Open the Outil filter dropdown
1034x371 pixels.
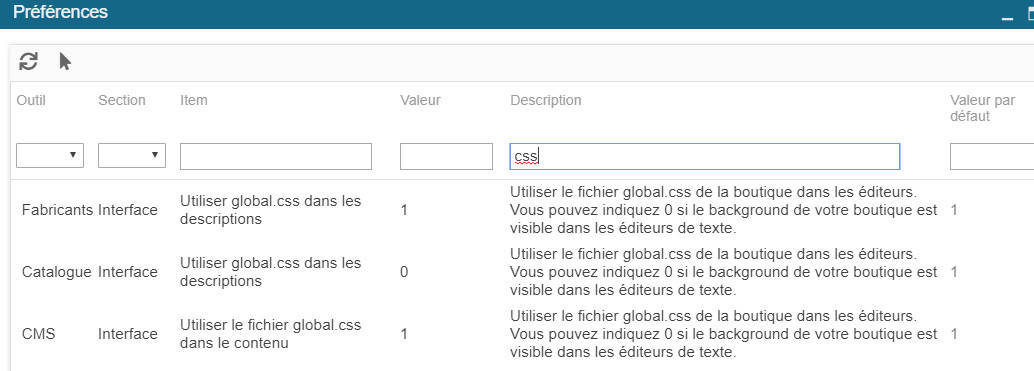[49, 156]
